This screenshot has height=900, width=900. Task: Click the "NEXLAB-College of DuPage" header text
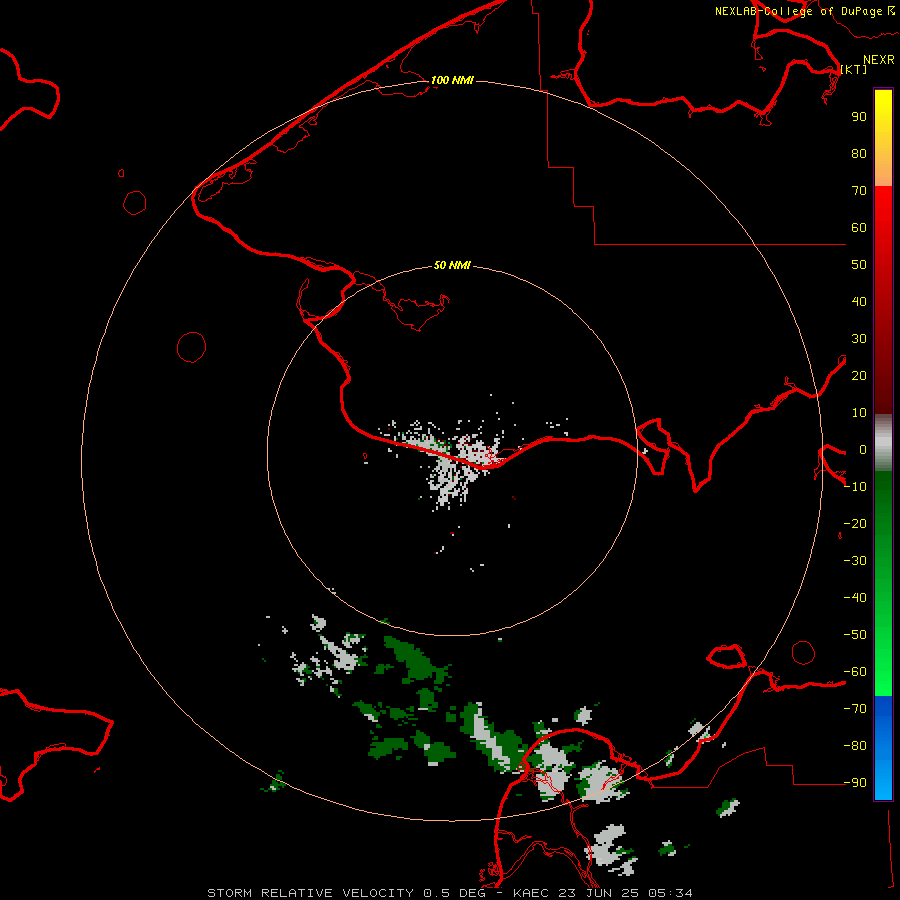(x=799, y=11)
